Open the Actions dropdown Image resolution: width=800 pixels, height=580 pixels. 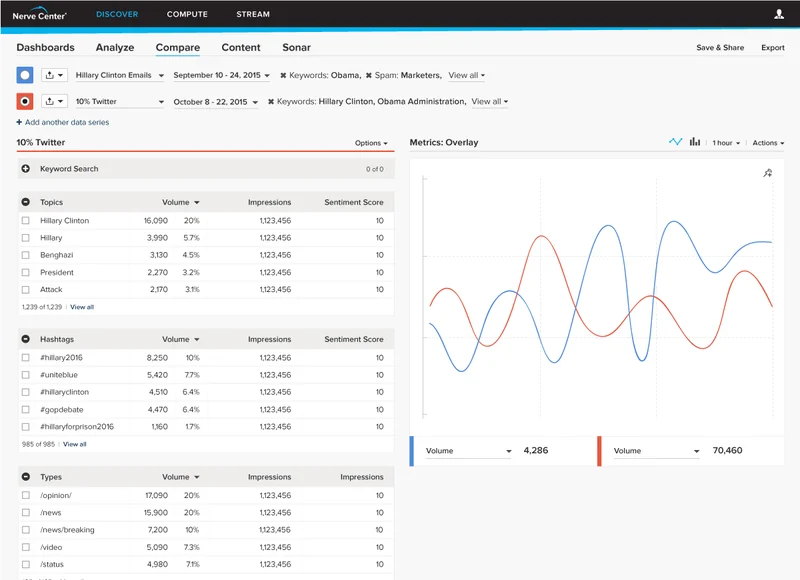coord(768,143)
